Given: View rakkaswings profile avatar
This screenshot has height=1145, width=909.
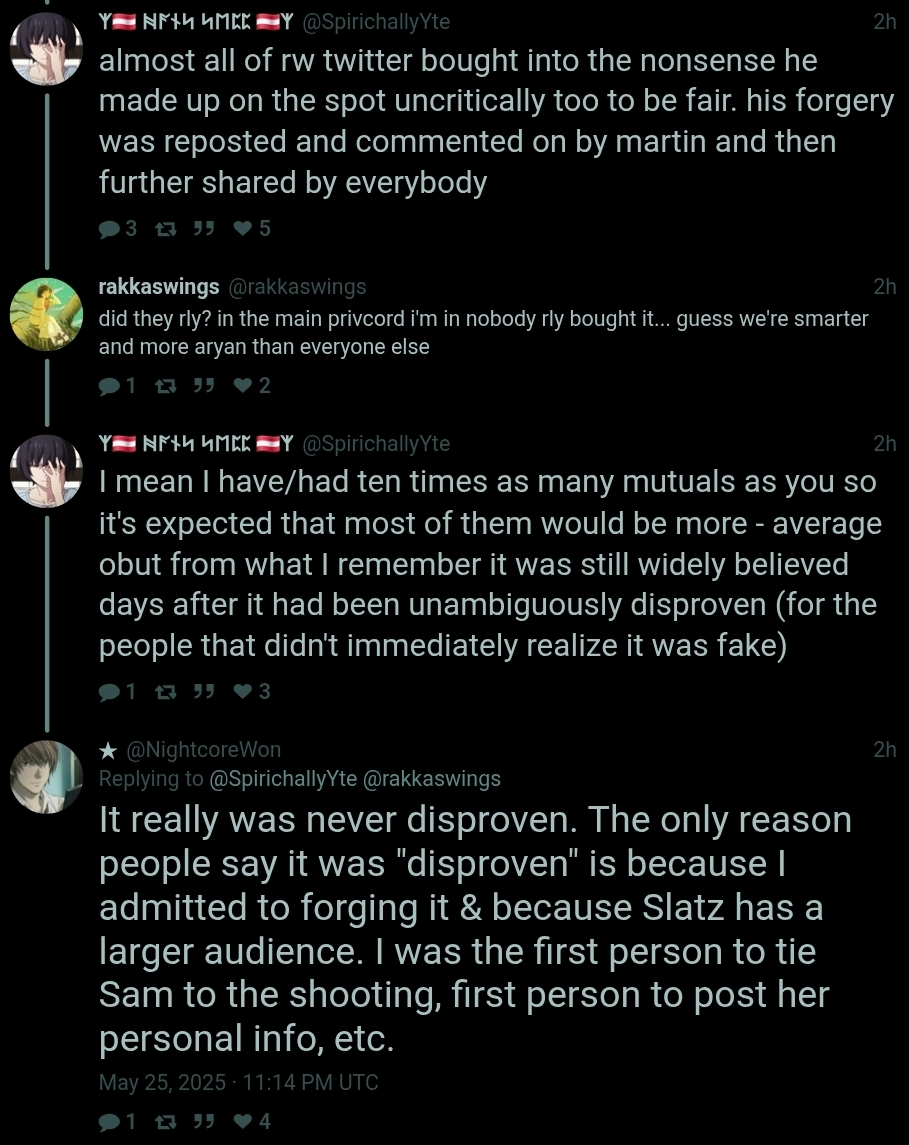Looking at the screenshot, I should pyautogui.click(x=46, y=315).
